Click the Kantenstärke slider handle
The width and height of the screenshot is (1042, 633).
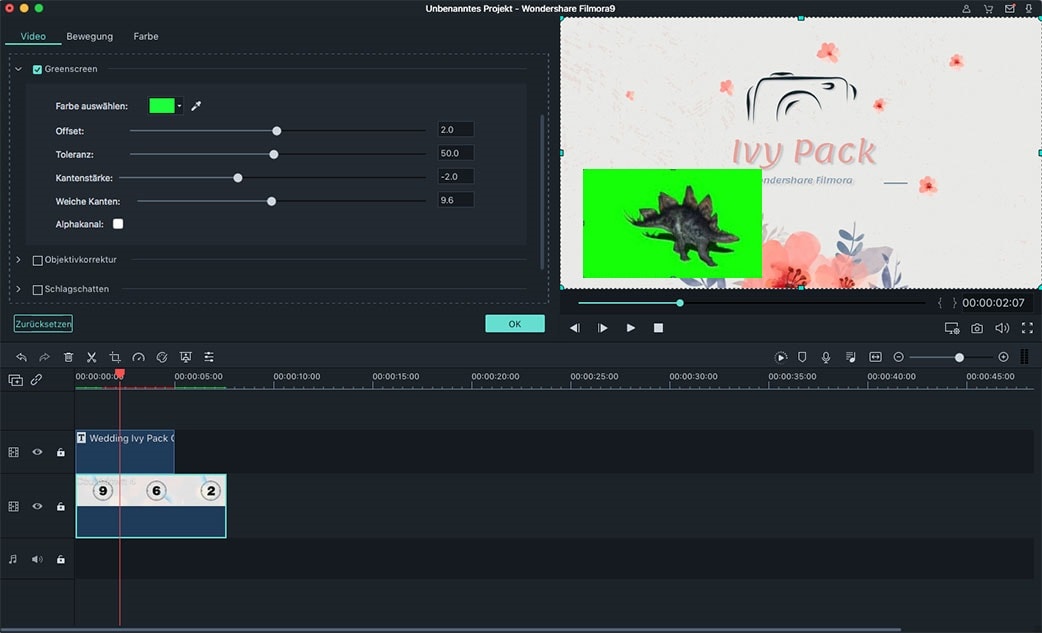coord(238,178)
